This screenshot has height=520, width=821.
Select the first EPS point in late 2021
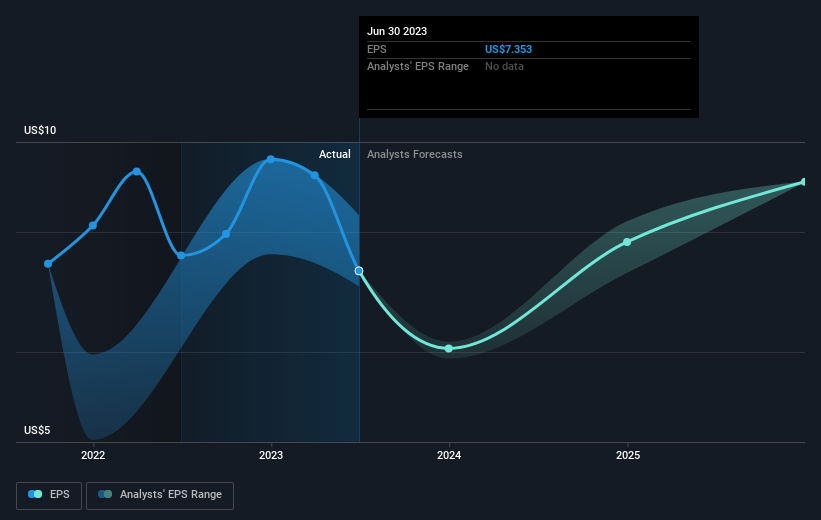point(48,264)
